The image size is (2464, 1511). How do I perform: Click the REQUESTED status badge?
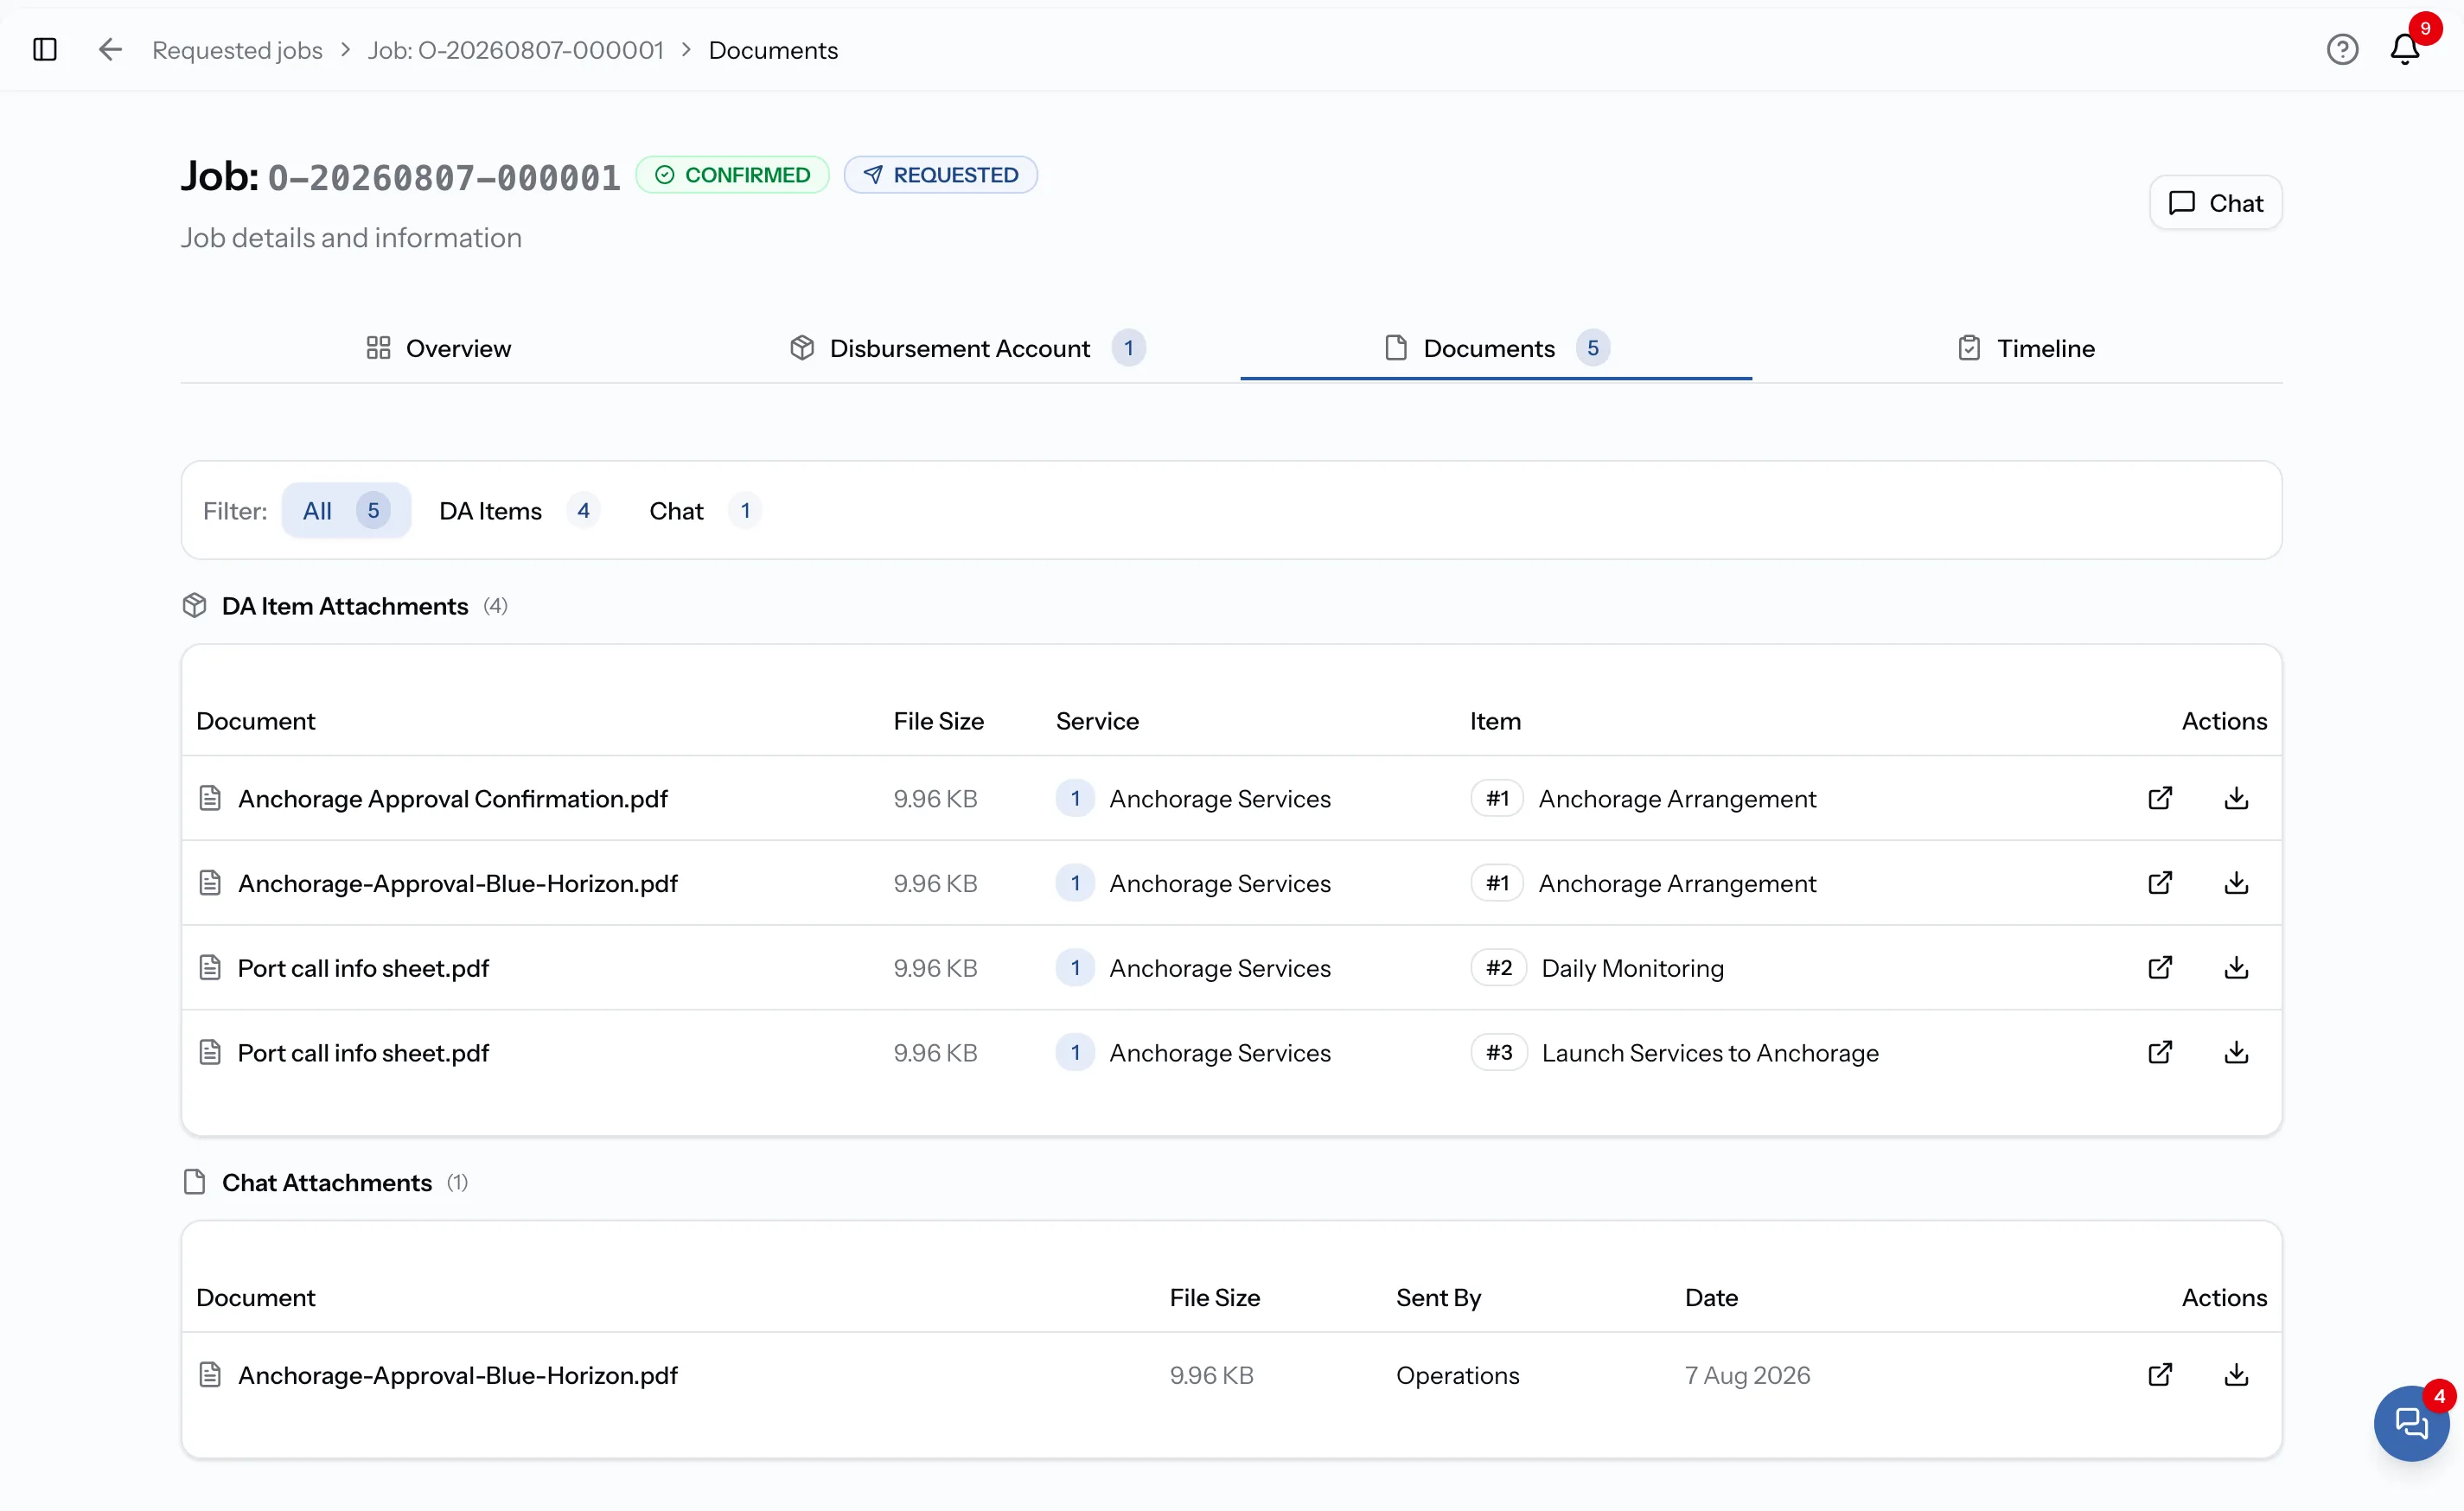(940, 175)
